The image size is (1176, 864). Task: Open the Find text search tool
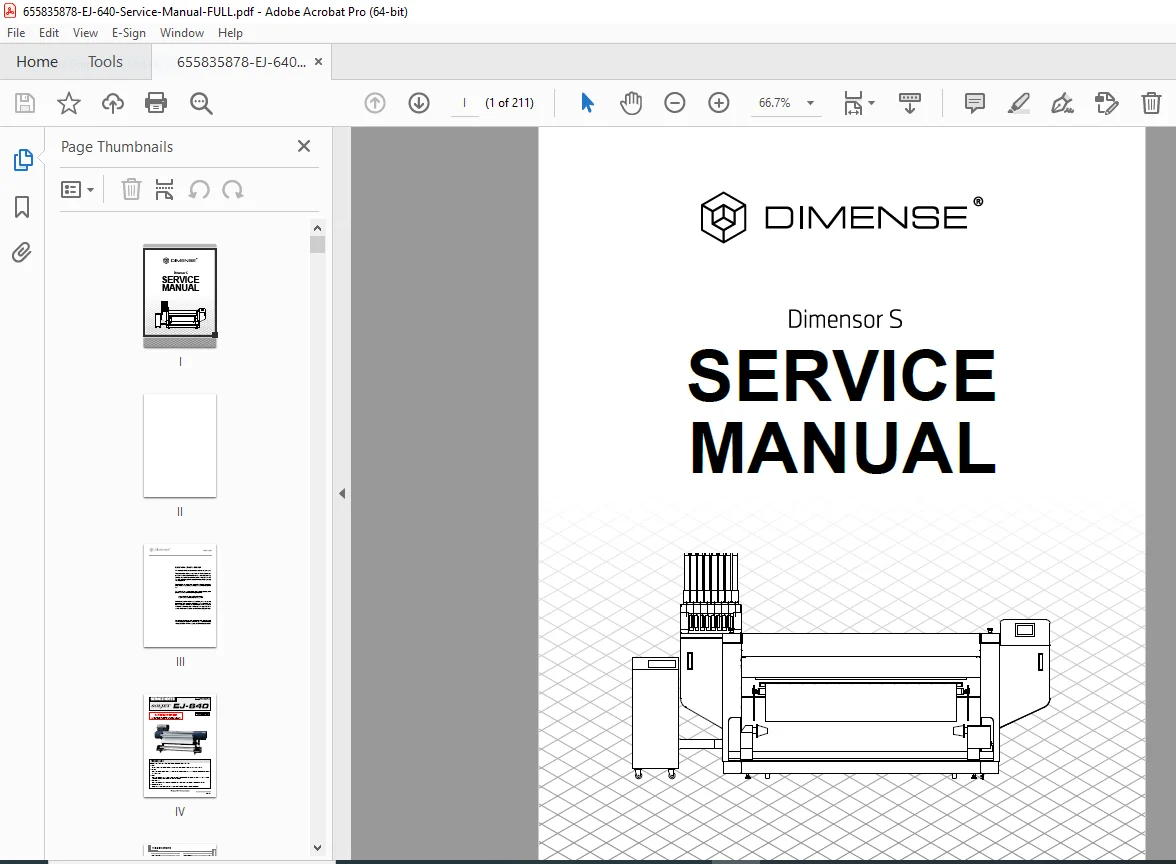pos(201,103)
